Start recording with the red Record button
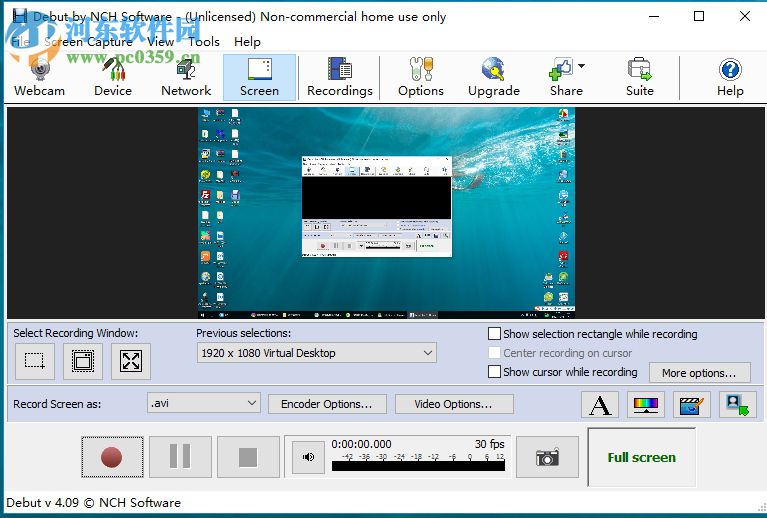This screenshot has height=518, width=767. coord(112,457)
